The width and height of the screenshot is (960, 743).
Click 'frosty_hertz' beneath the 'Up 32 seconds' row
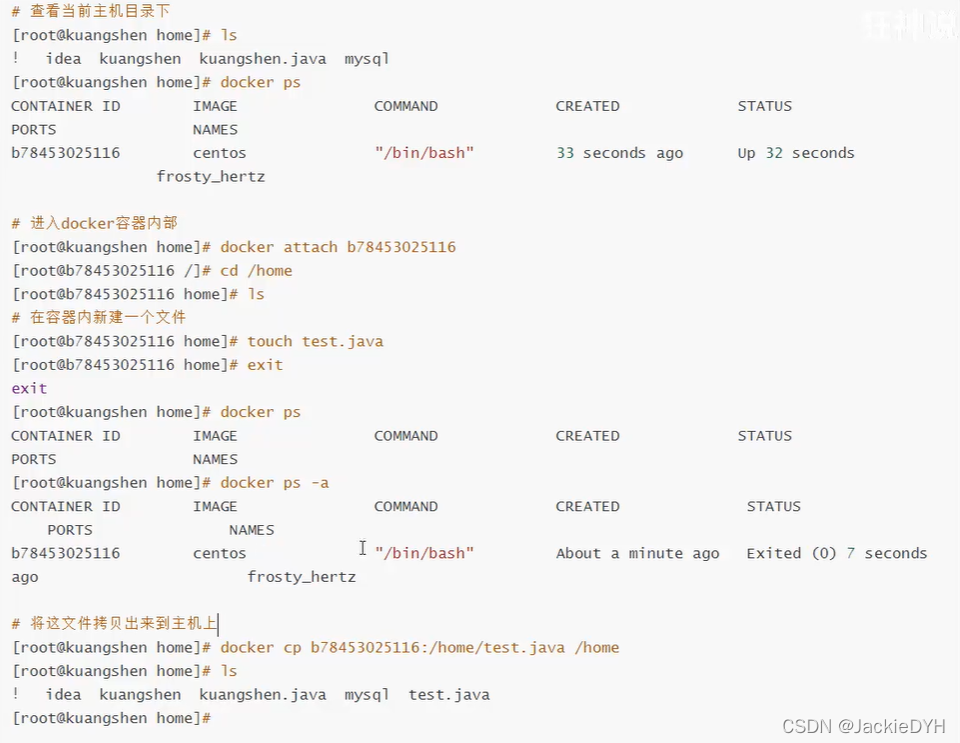pyautogui.click(x=211, y=177)
